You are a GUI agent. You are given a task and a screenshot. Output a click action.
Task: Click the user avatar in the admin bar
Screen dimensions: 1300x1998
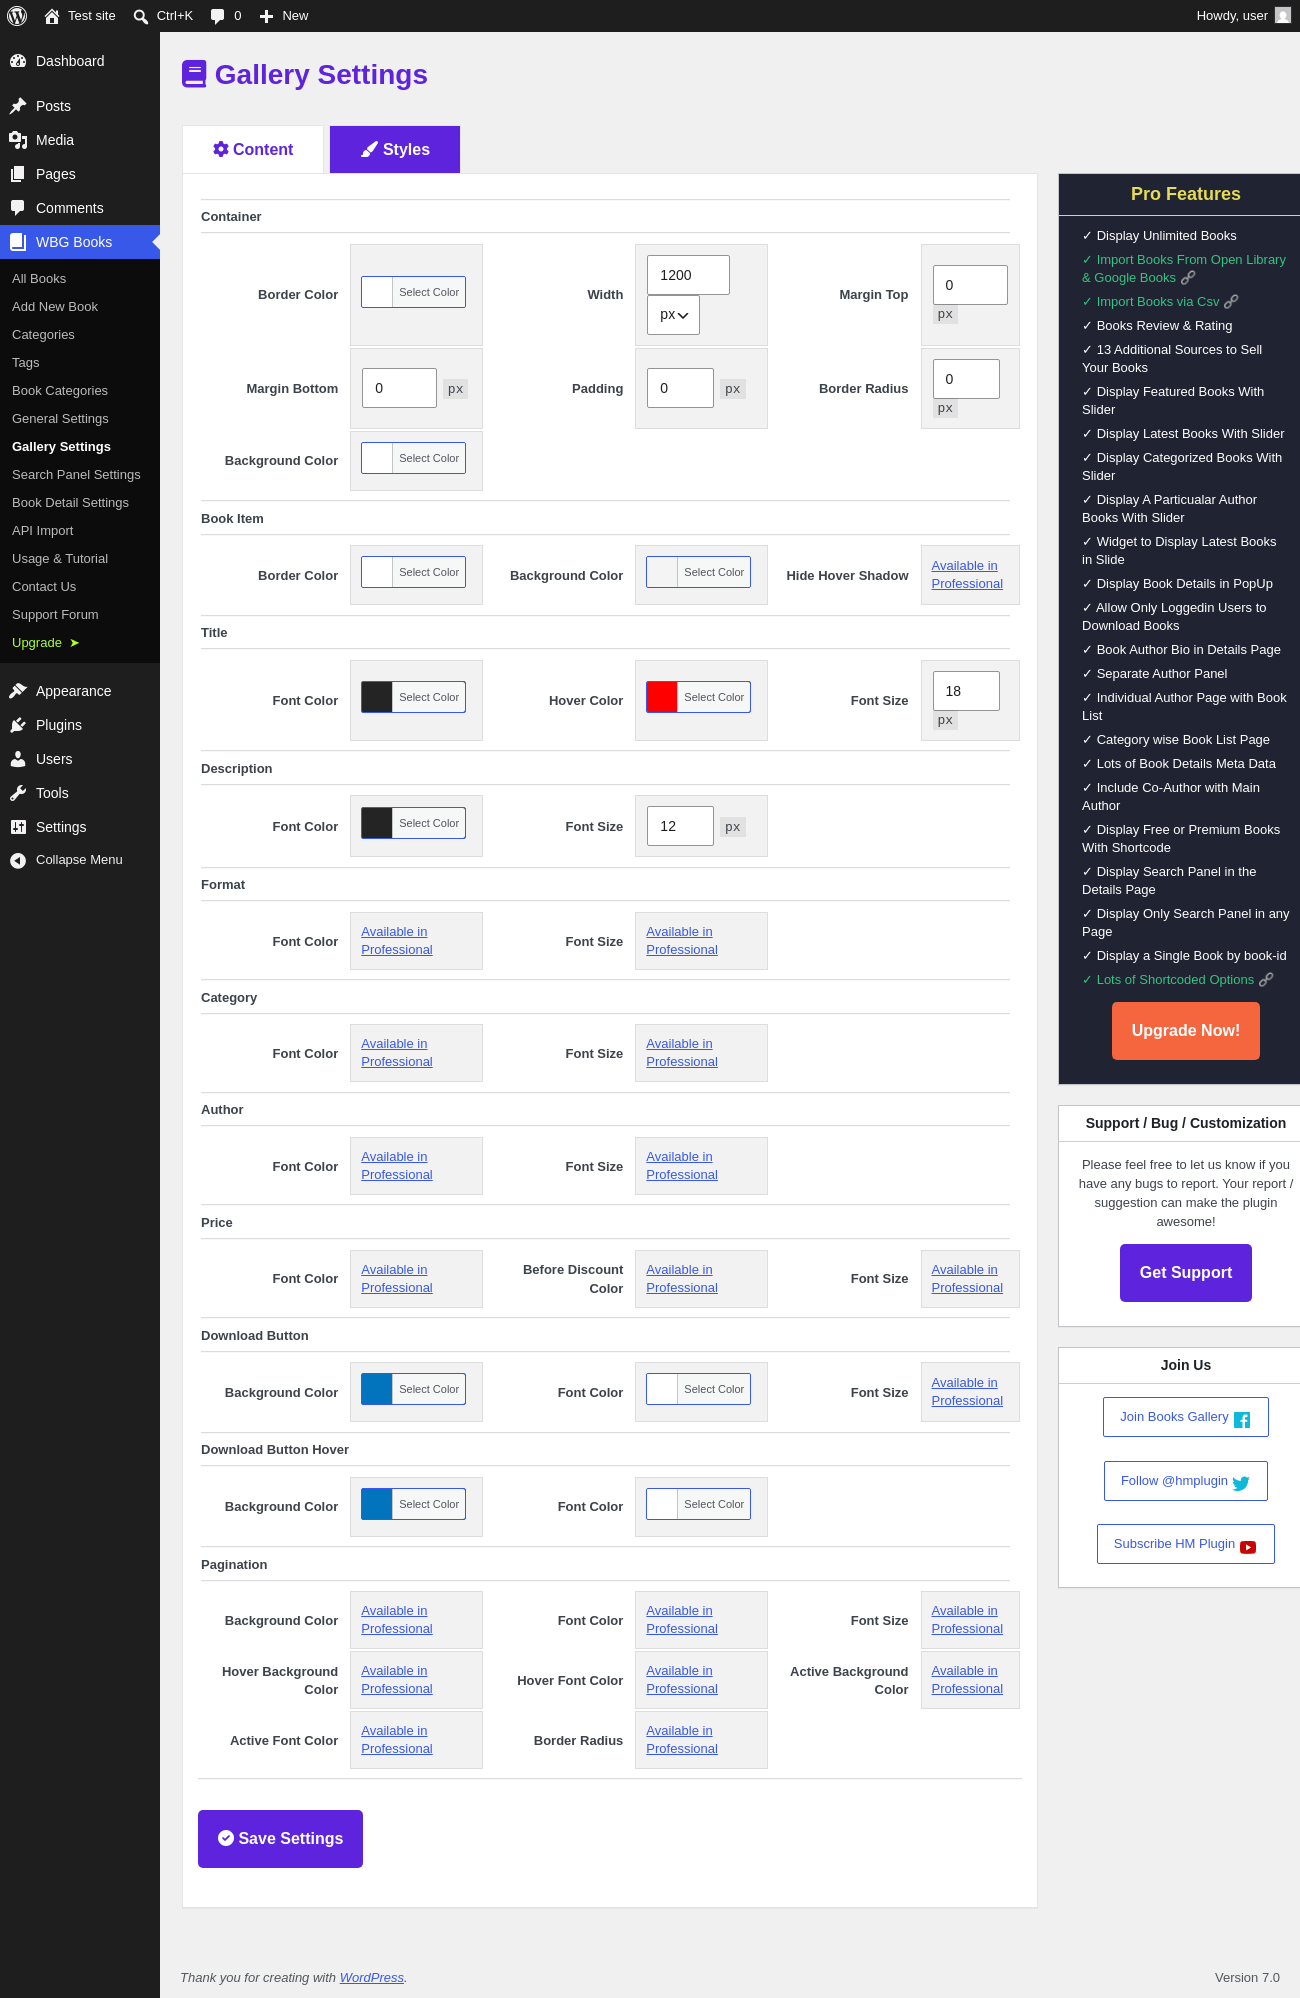(x=1283, y=16)
